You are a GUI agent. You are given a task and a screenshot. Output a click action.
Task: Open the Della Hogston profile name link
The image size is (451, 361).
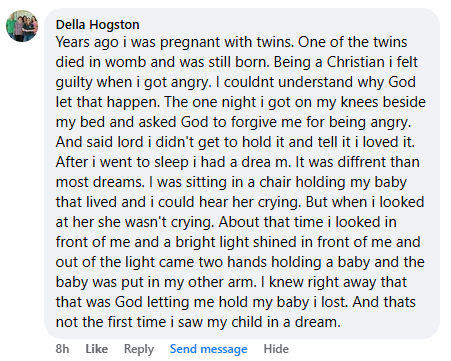(x=98, y=25)
